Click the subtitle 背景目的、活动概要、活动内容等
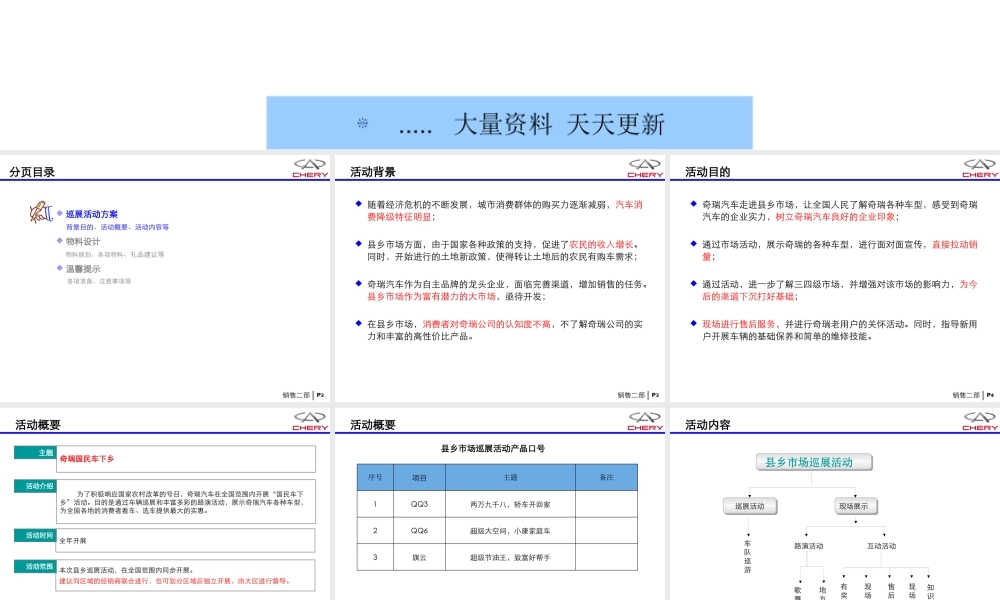This screenshot has width=1000, height=600. [117, 227]
